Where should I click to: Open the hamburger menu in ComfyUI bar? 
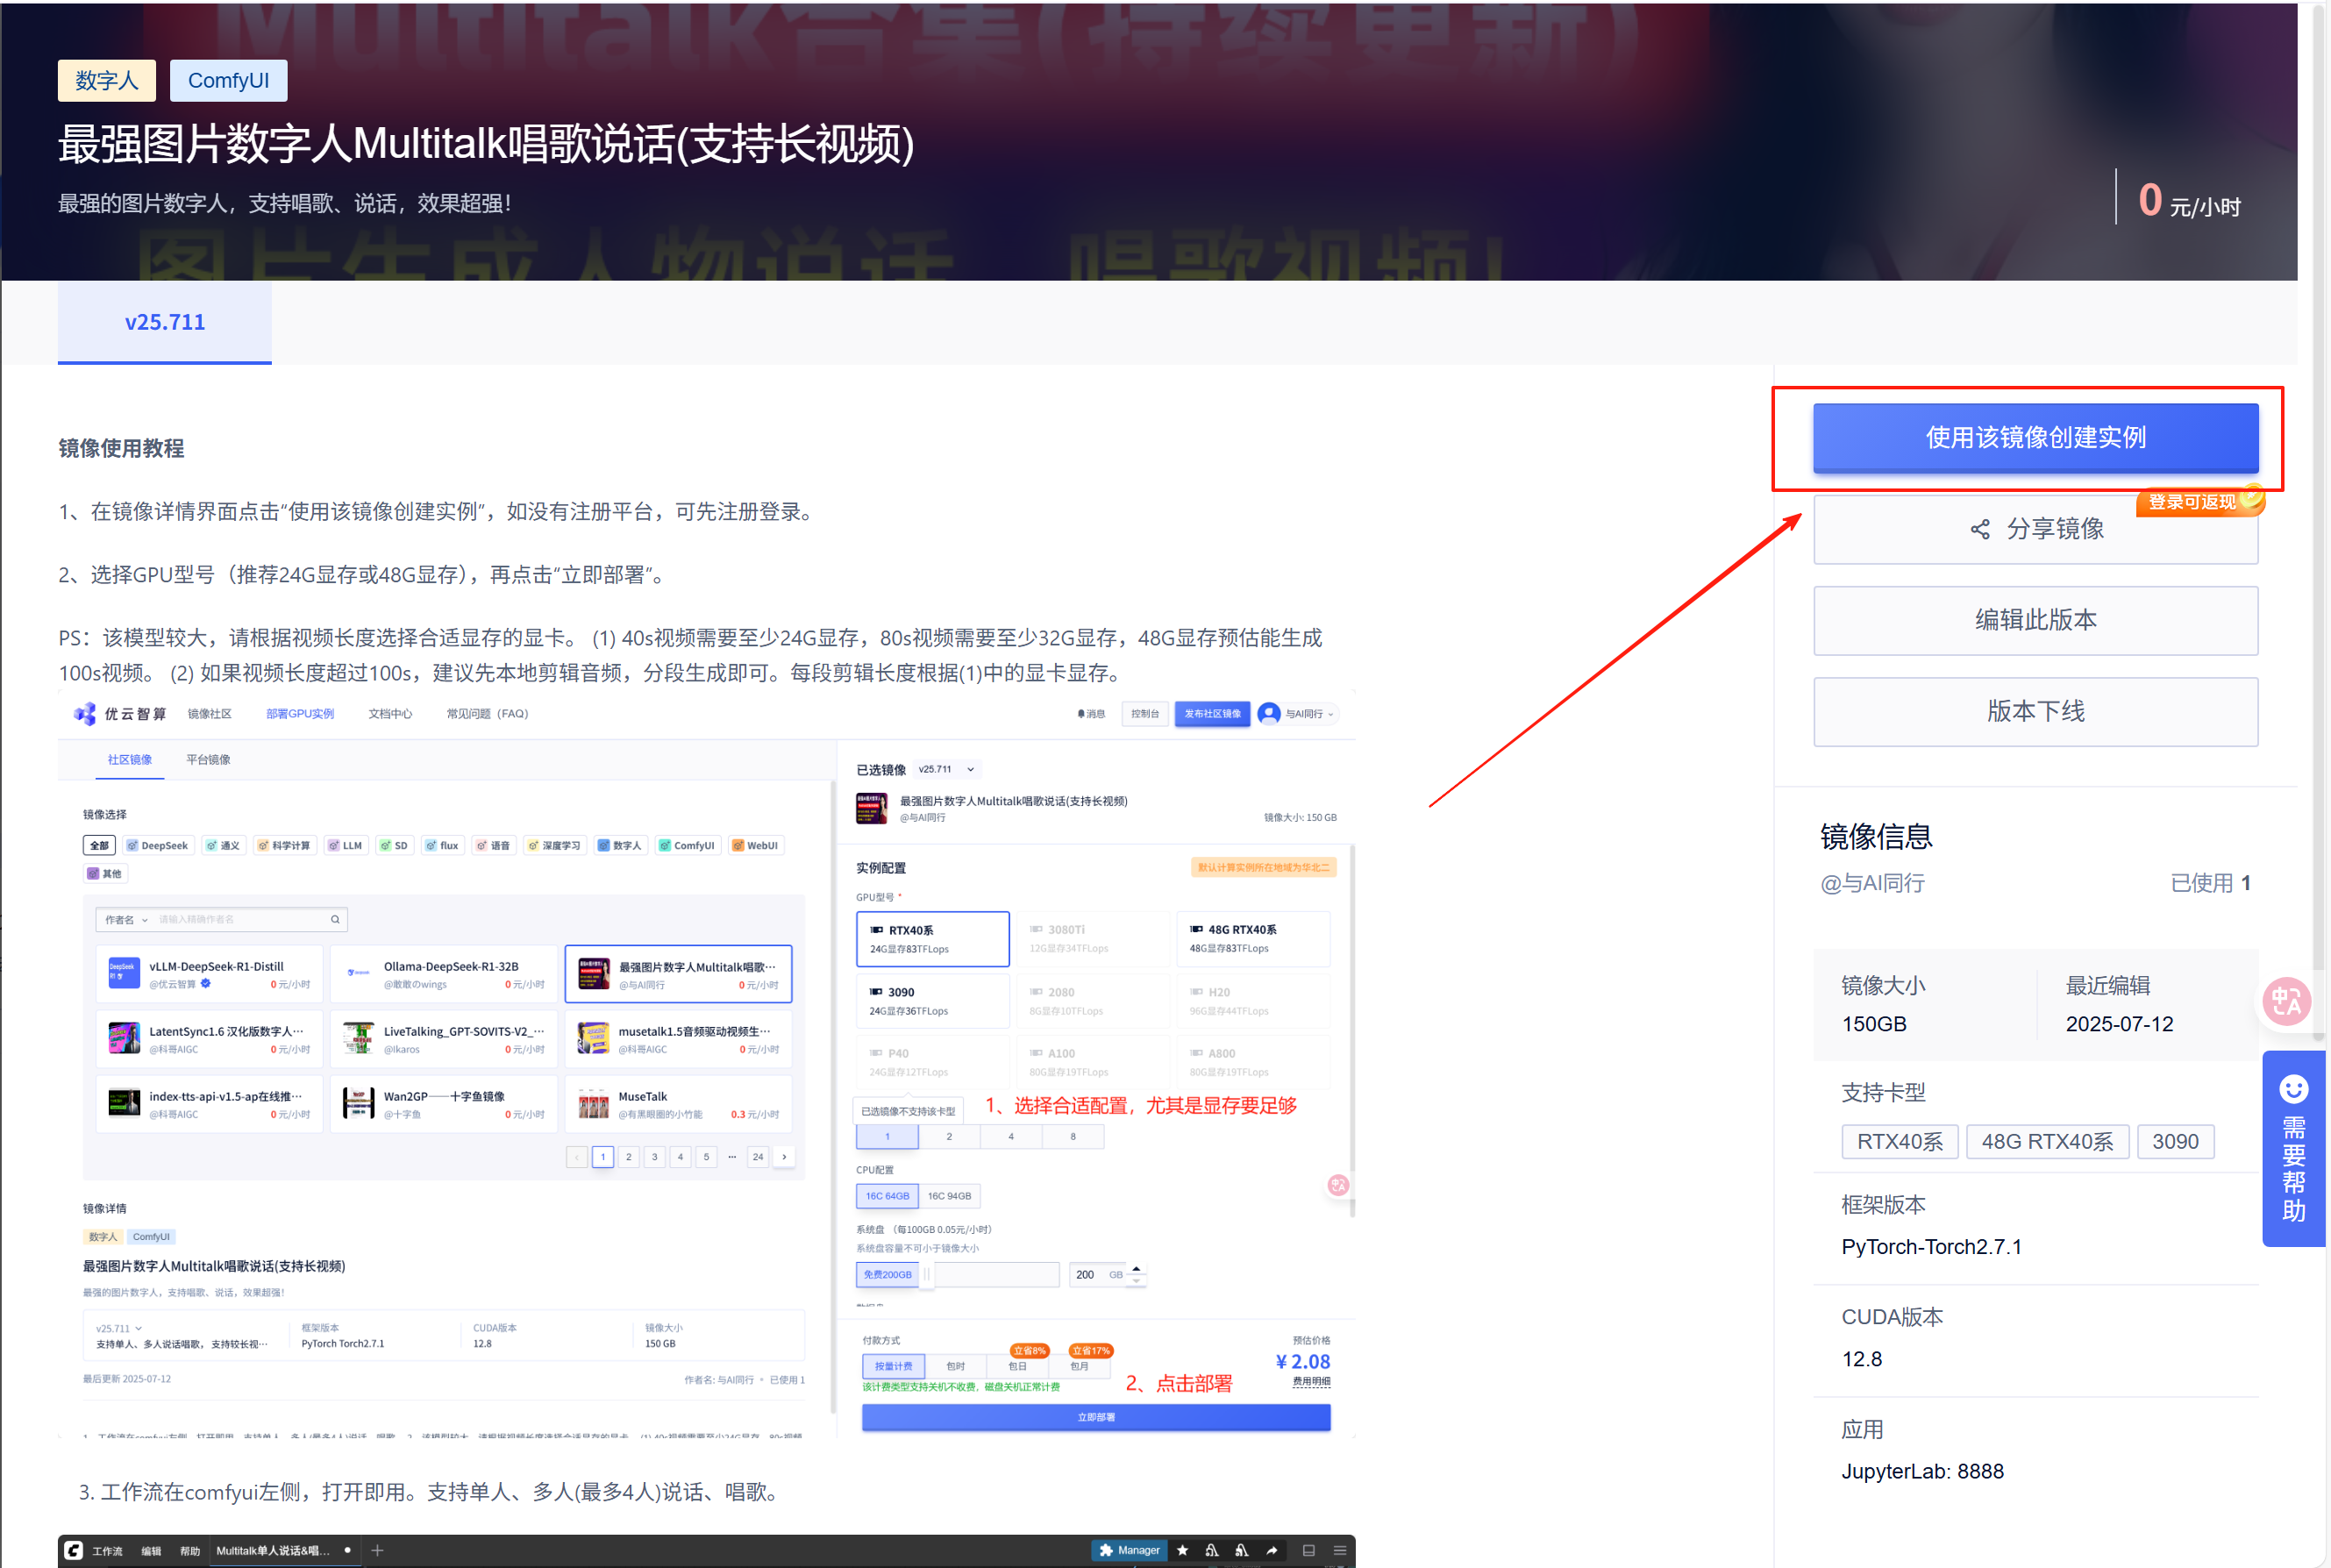1339,1550
